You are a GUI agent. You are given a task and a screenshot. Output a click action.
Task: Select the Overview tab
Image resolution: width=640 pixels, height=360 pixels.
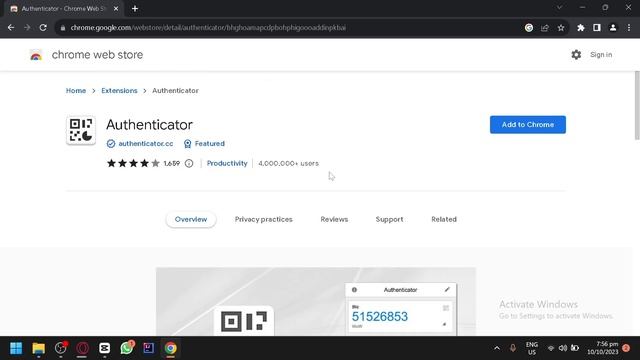coord(191,219)
